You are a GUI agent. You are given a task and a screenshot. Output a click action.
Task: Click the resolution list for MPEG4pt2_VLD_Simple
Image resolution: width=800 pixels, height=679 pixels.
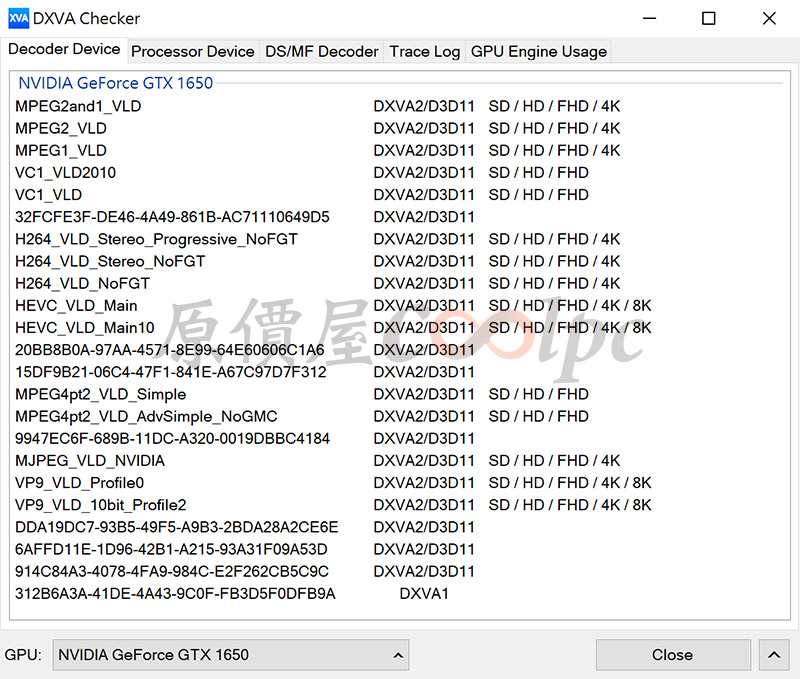(538, 394)
